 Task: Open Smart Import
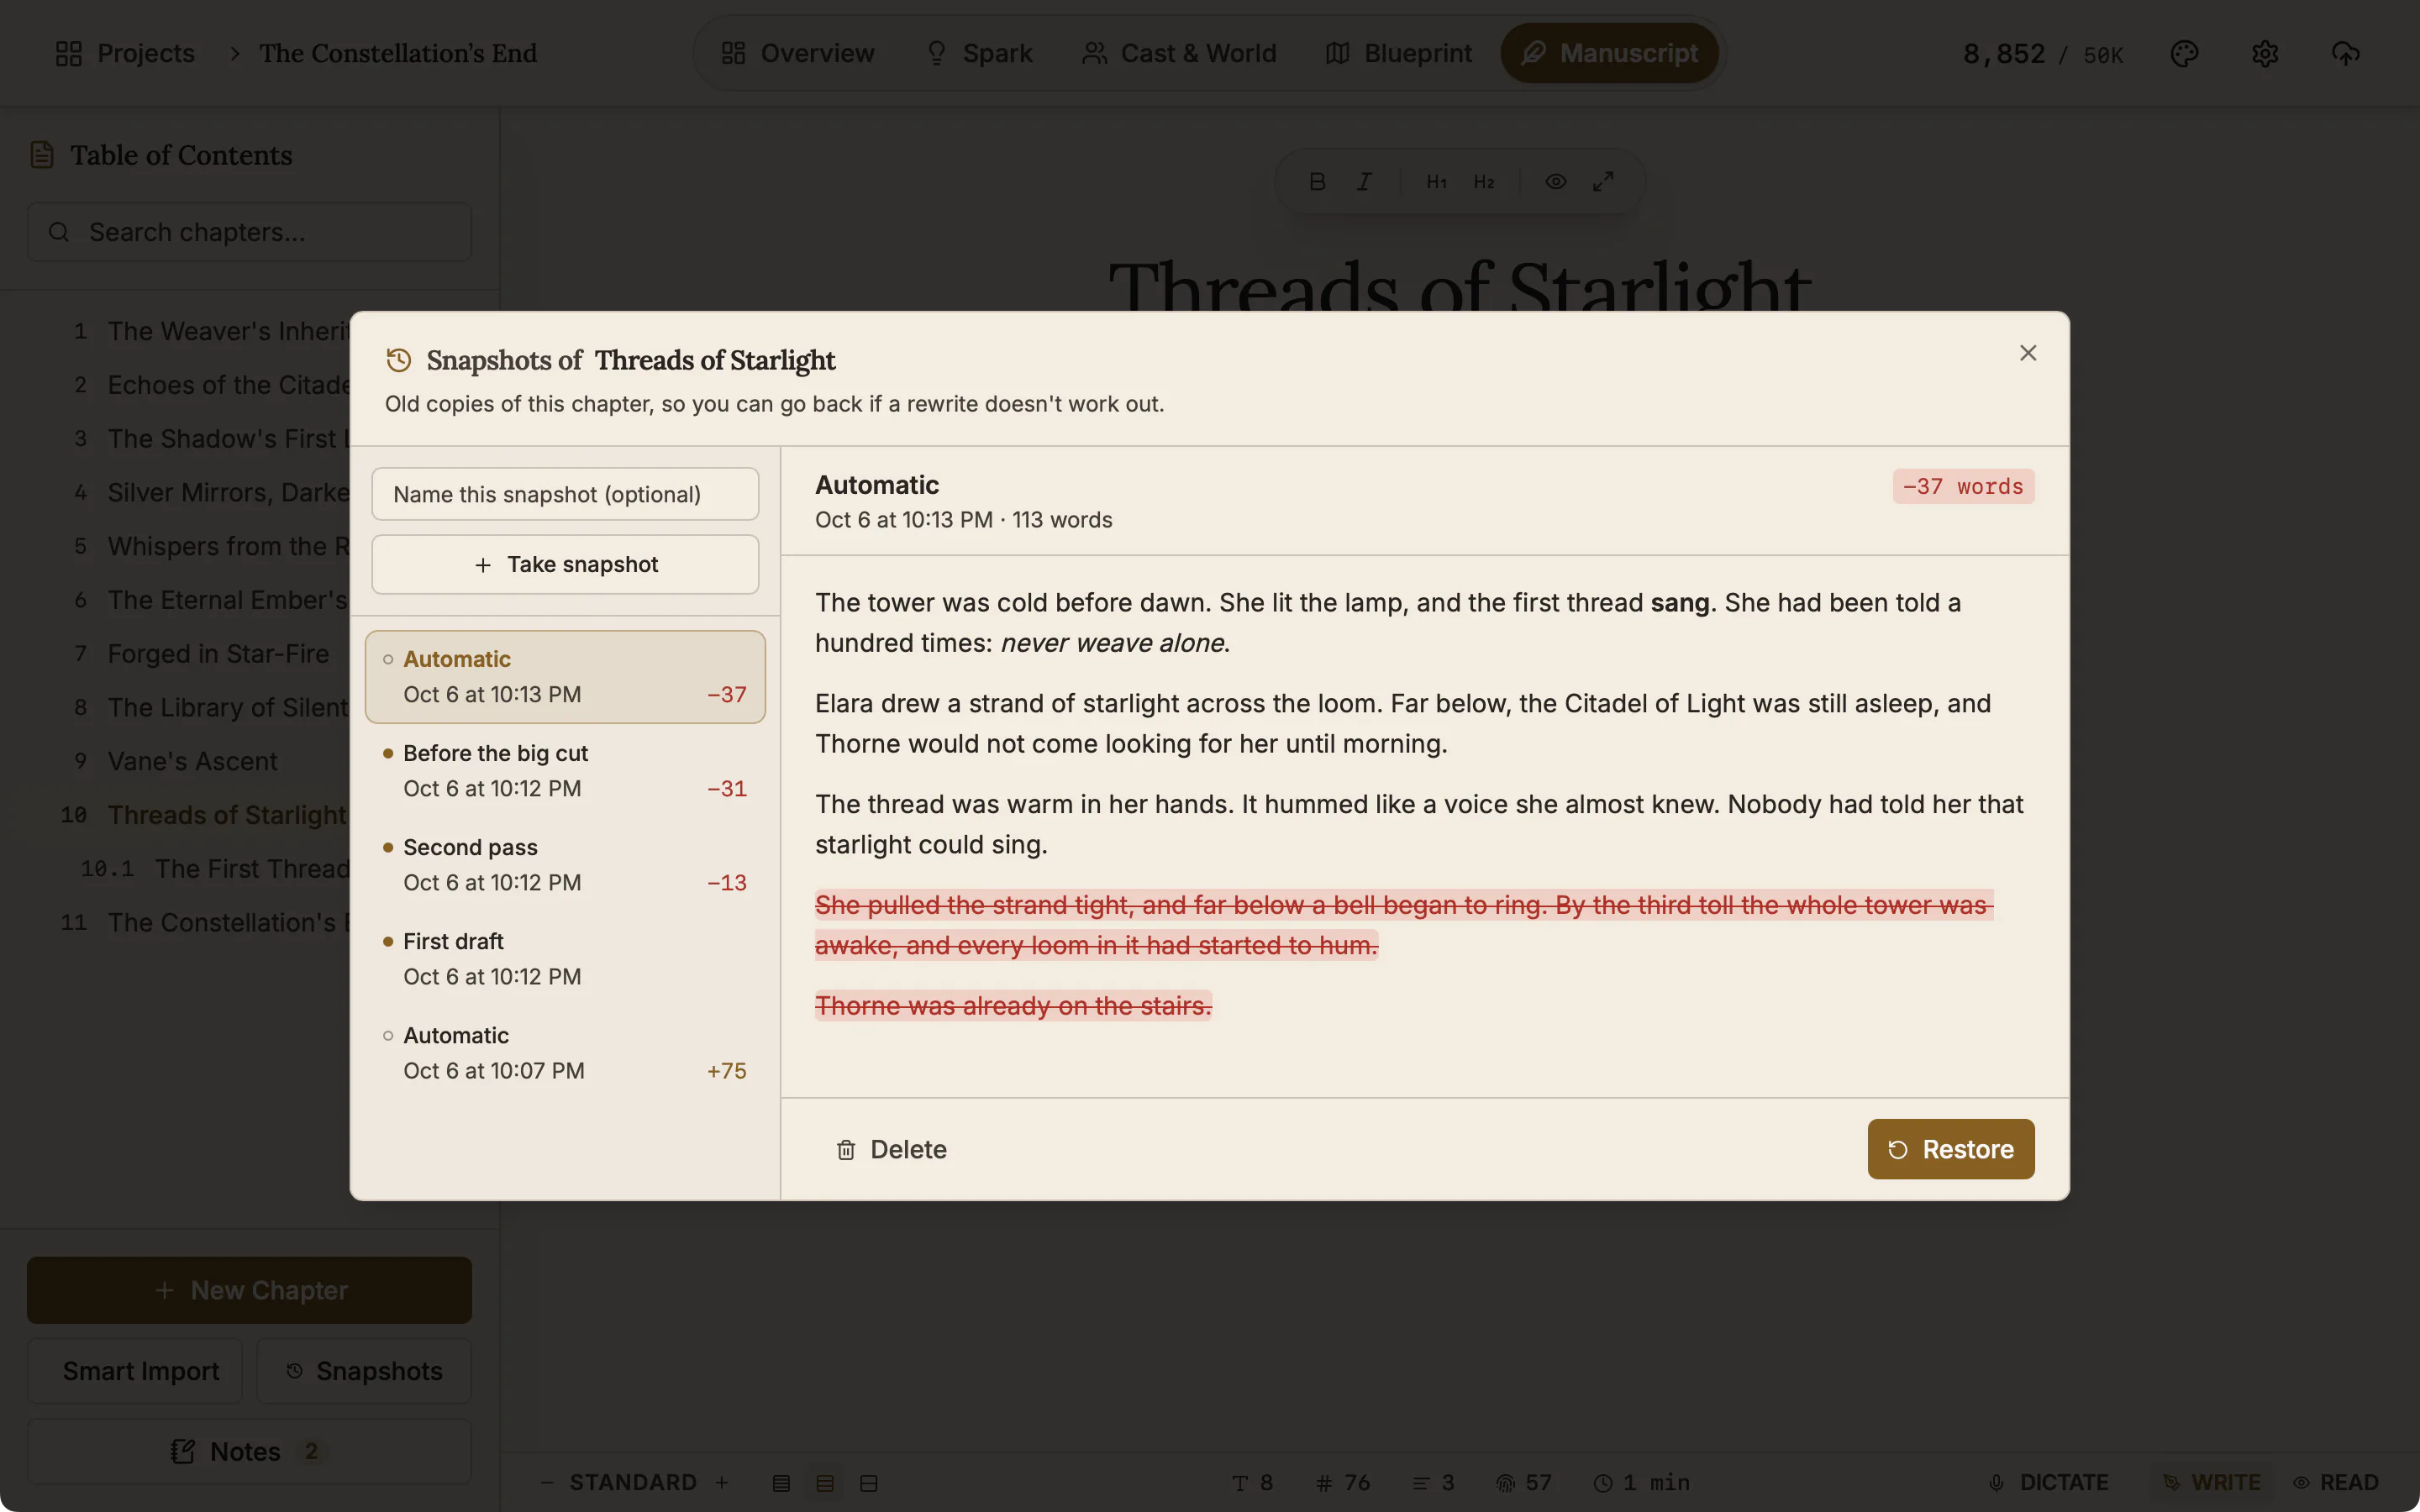point(135,1371)
